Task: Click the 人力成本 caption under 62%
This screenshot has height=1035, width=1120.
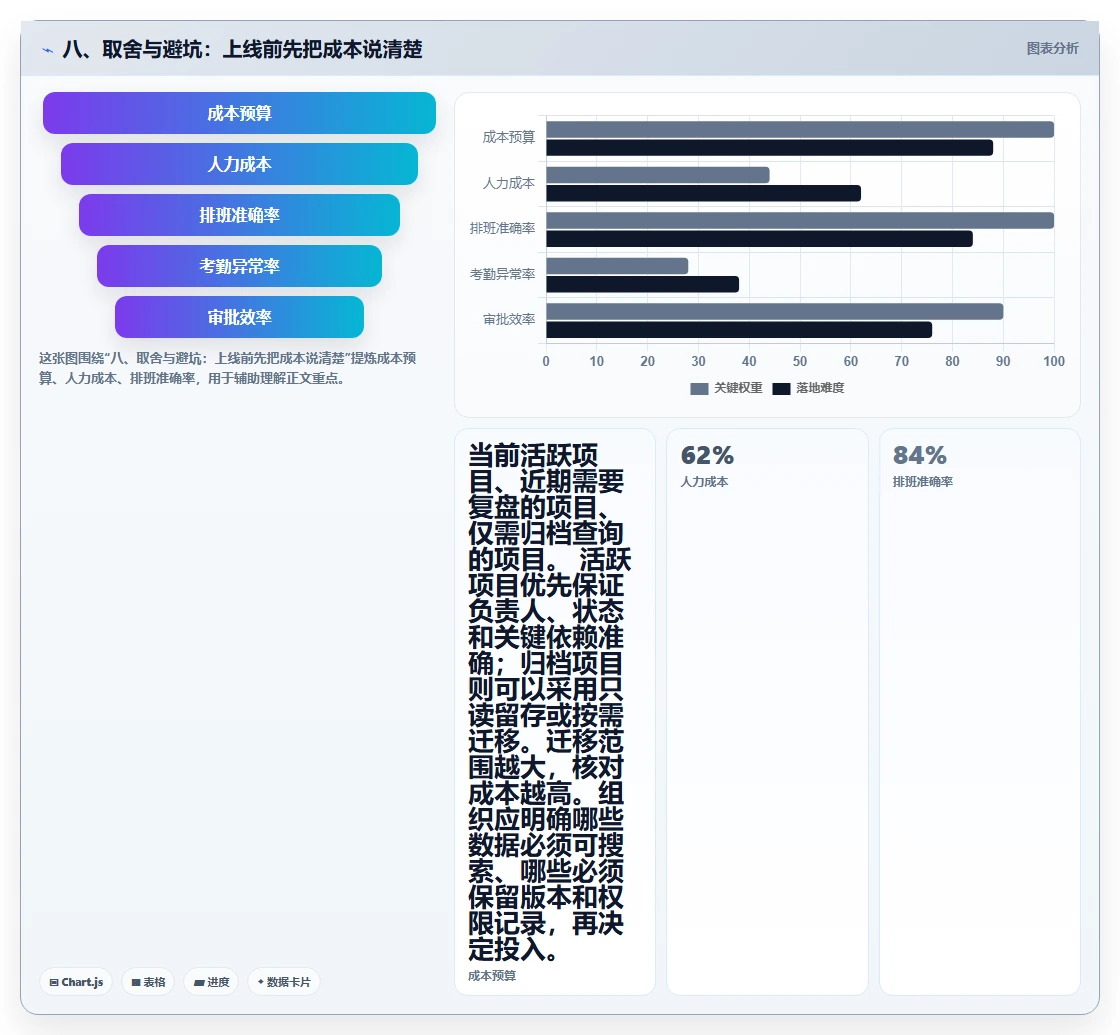Action: click(704, 482)
